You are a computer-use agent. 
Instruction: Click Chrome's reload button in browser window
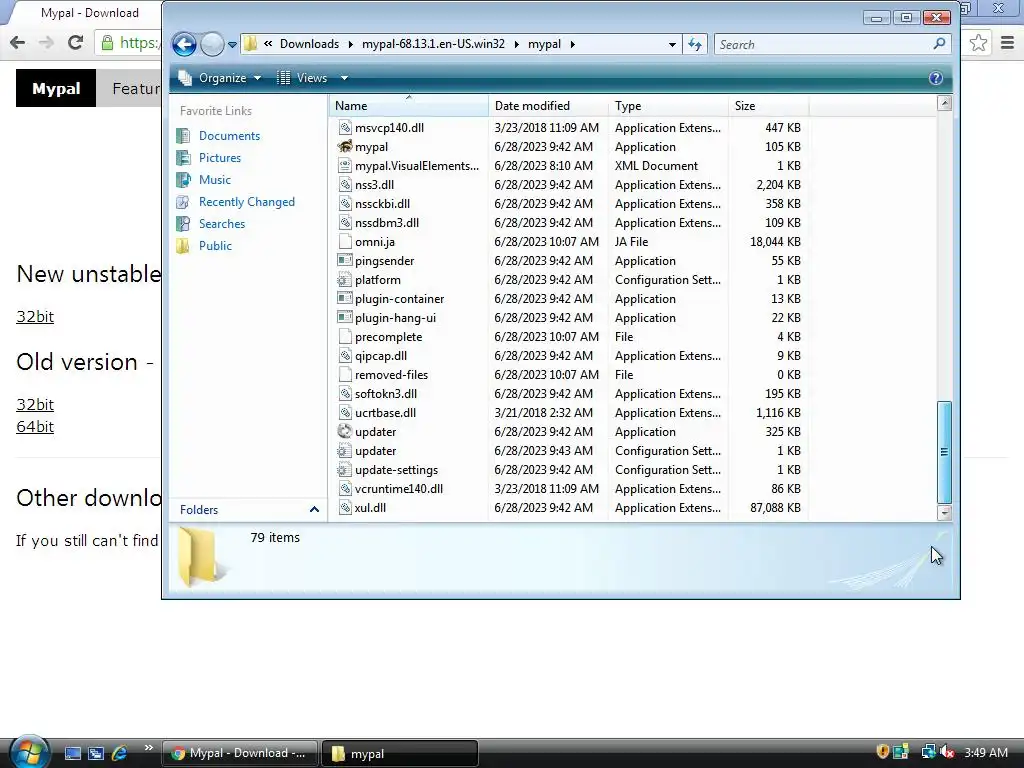[x=75, y=42]
